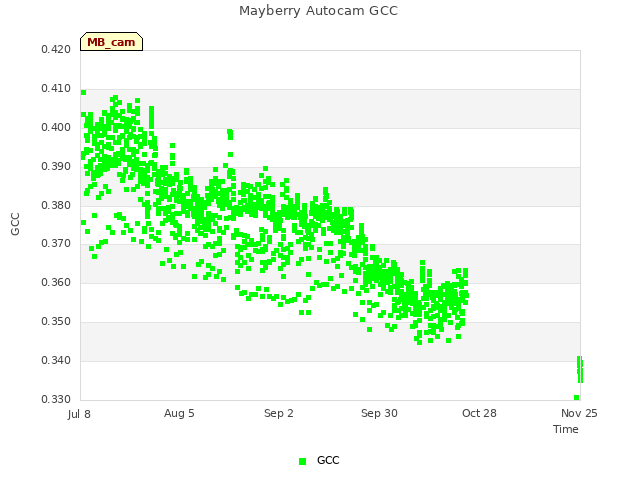
Task: Click the 0.400 y-axis value
Action: 56,127
